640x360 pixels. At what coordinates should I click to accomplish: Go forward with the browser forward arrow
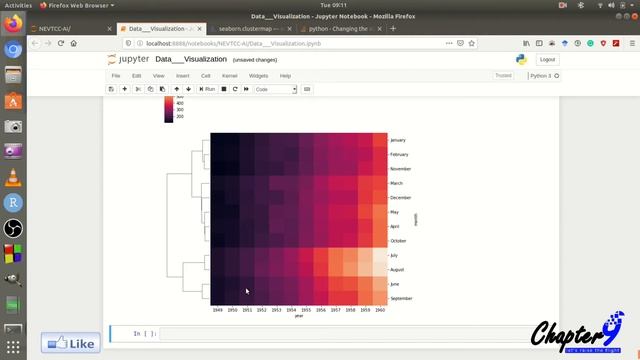(48, 43)
